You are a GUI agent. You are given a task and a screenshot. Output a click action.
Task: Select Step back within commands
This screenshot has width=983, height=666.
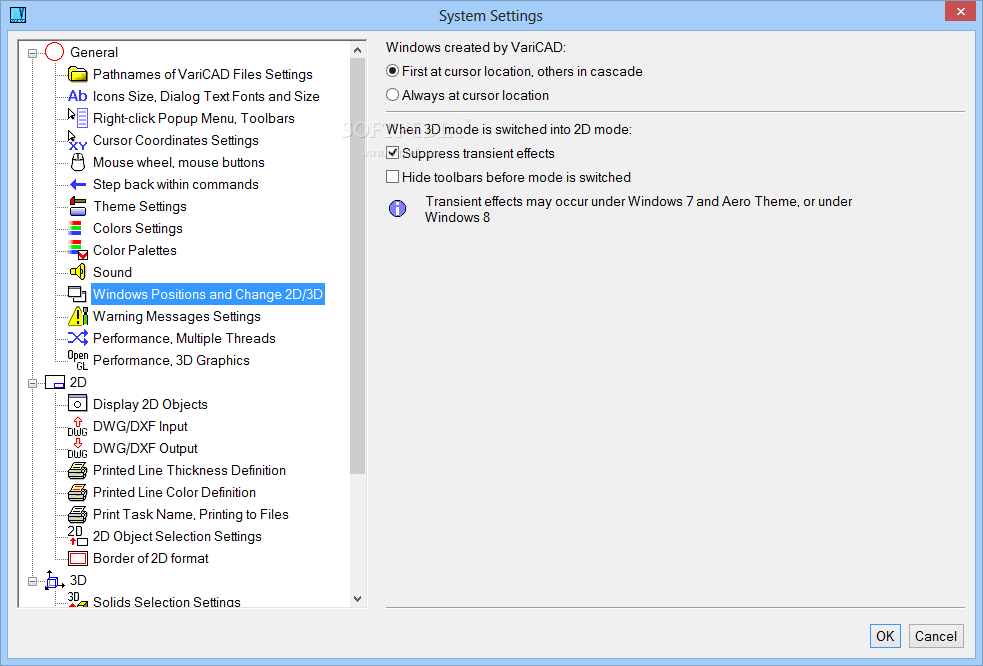[x=176, y=184]
